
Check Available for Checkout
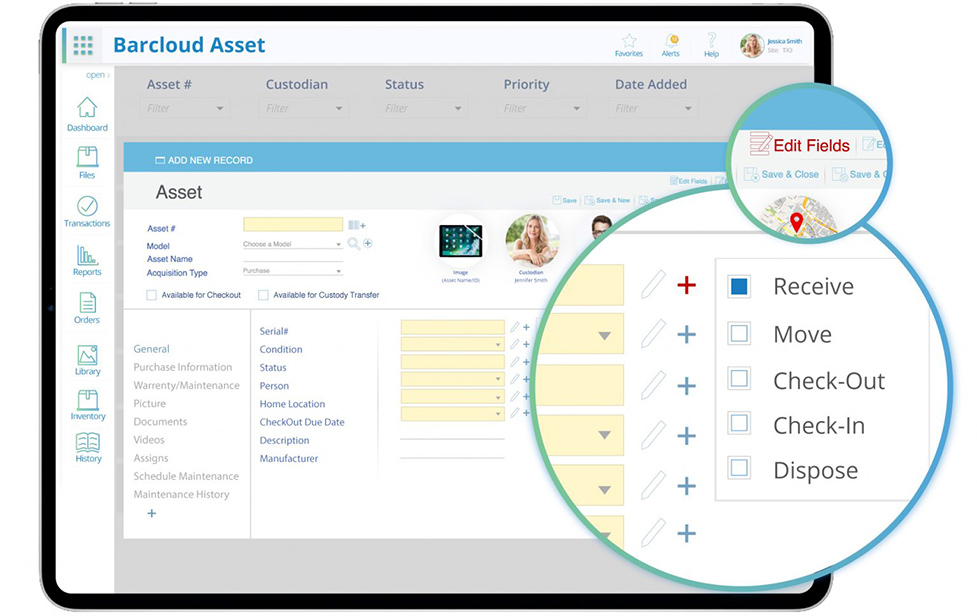tap(151, 295)
